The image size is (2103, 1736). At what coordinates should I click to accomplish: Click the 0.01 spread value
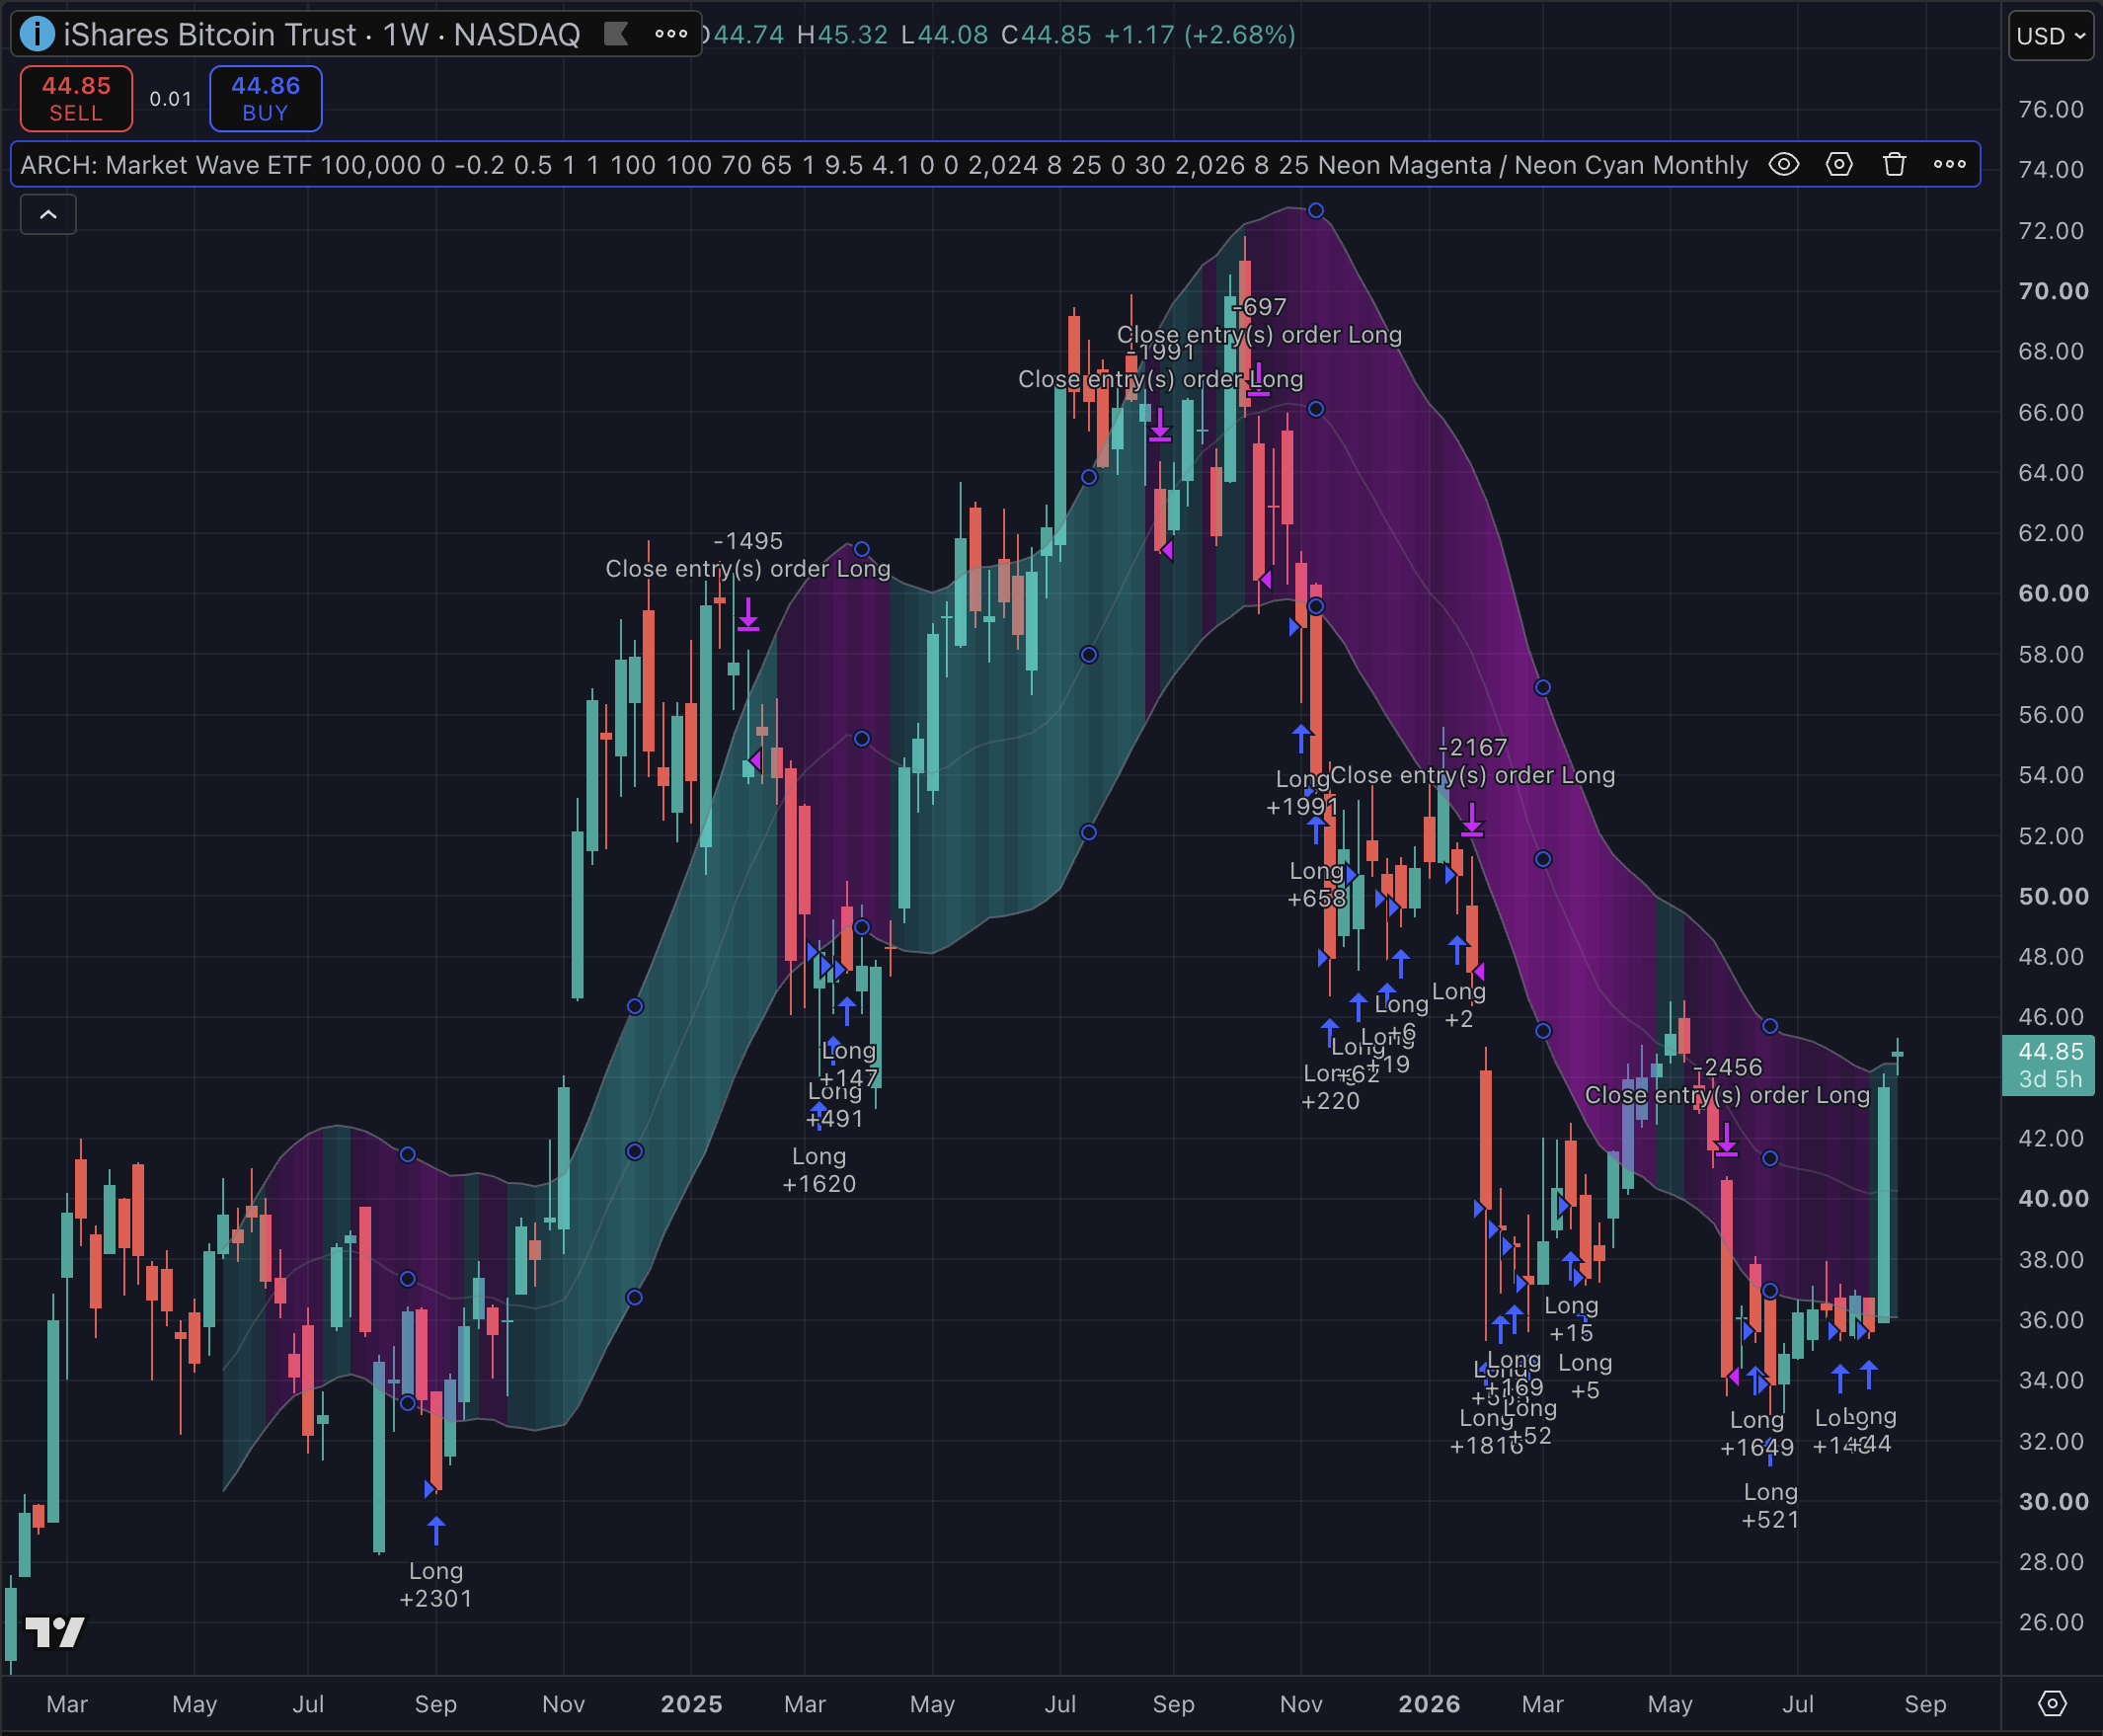[x=170, y=99]
